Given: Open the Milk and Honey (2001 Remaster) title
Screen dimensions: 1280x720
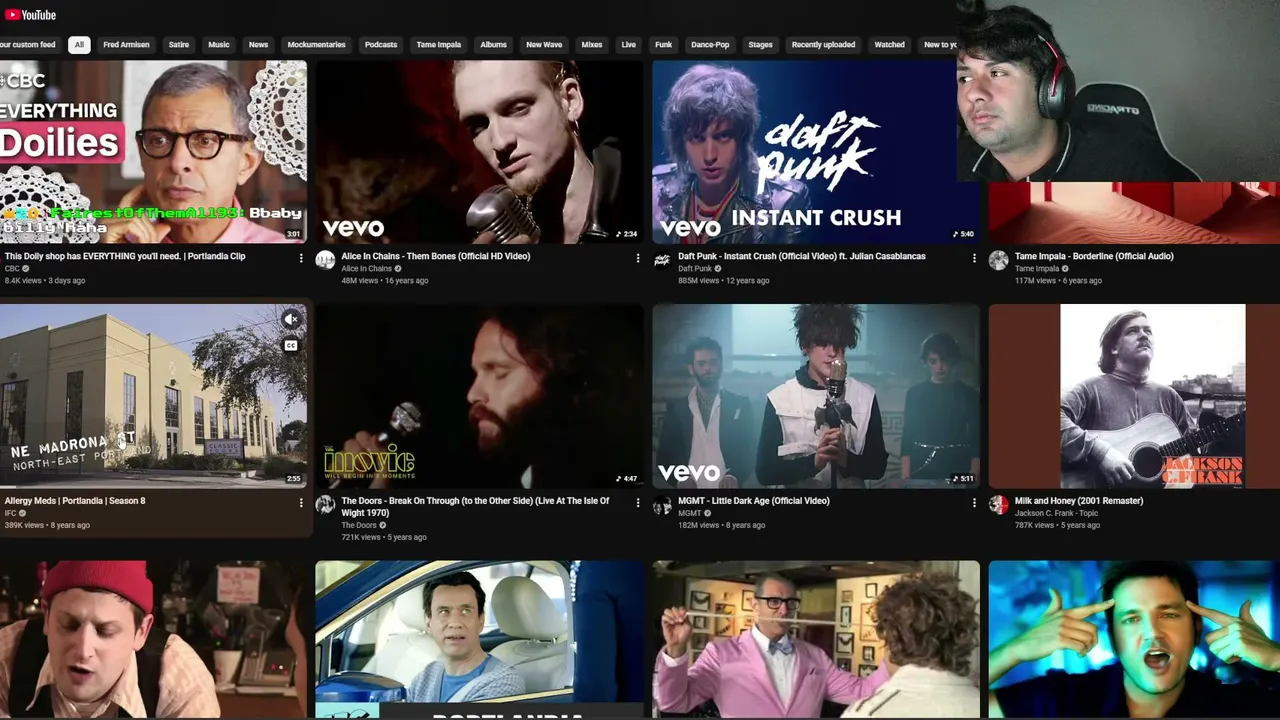Looking at the screenshot, I should coord(1079,501).
